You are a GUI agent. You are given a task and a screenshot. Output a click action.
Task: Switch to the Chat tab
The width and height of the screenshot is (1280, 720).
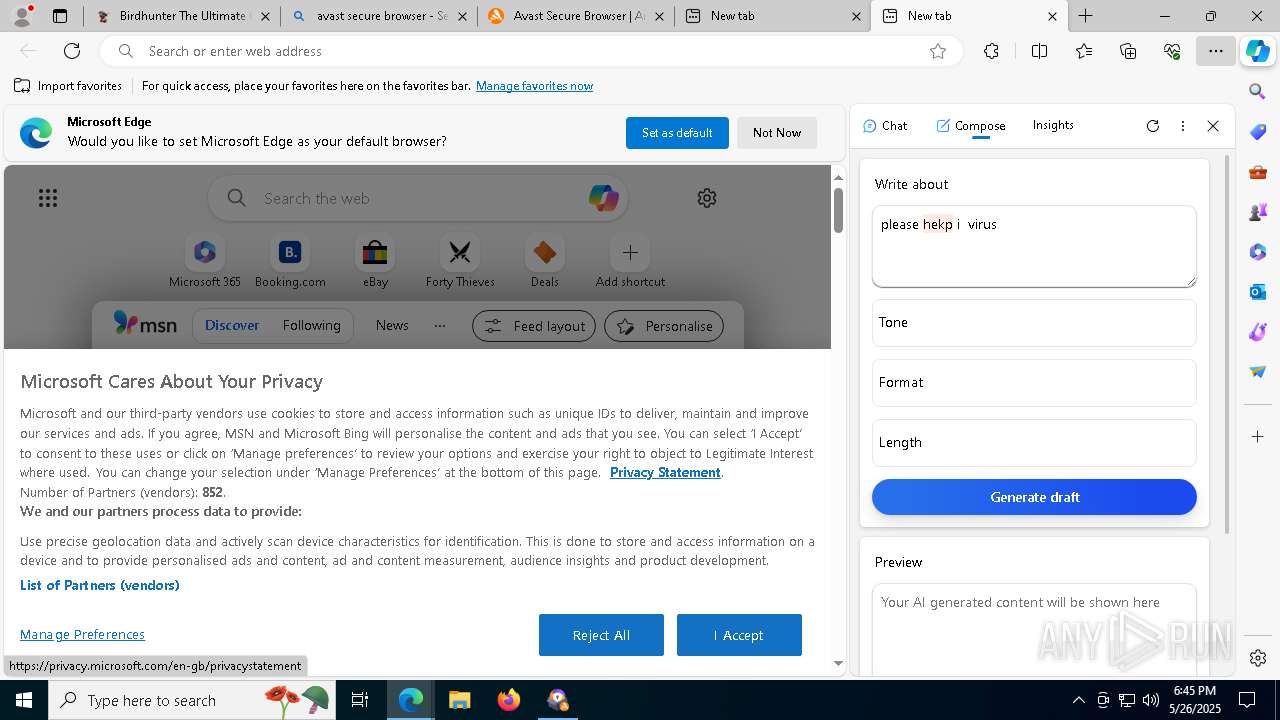pyautogui.click(x=885, y=126)
